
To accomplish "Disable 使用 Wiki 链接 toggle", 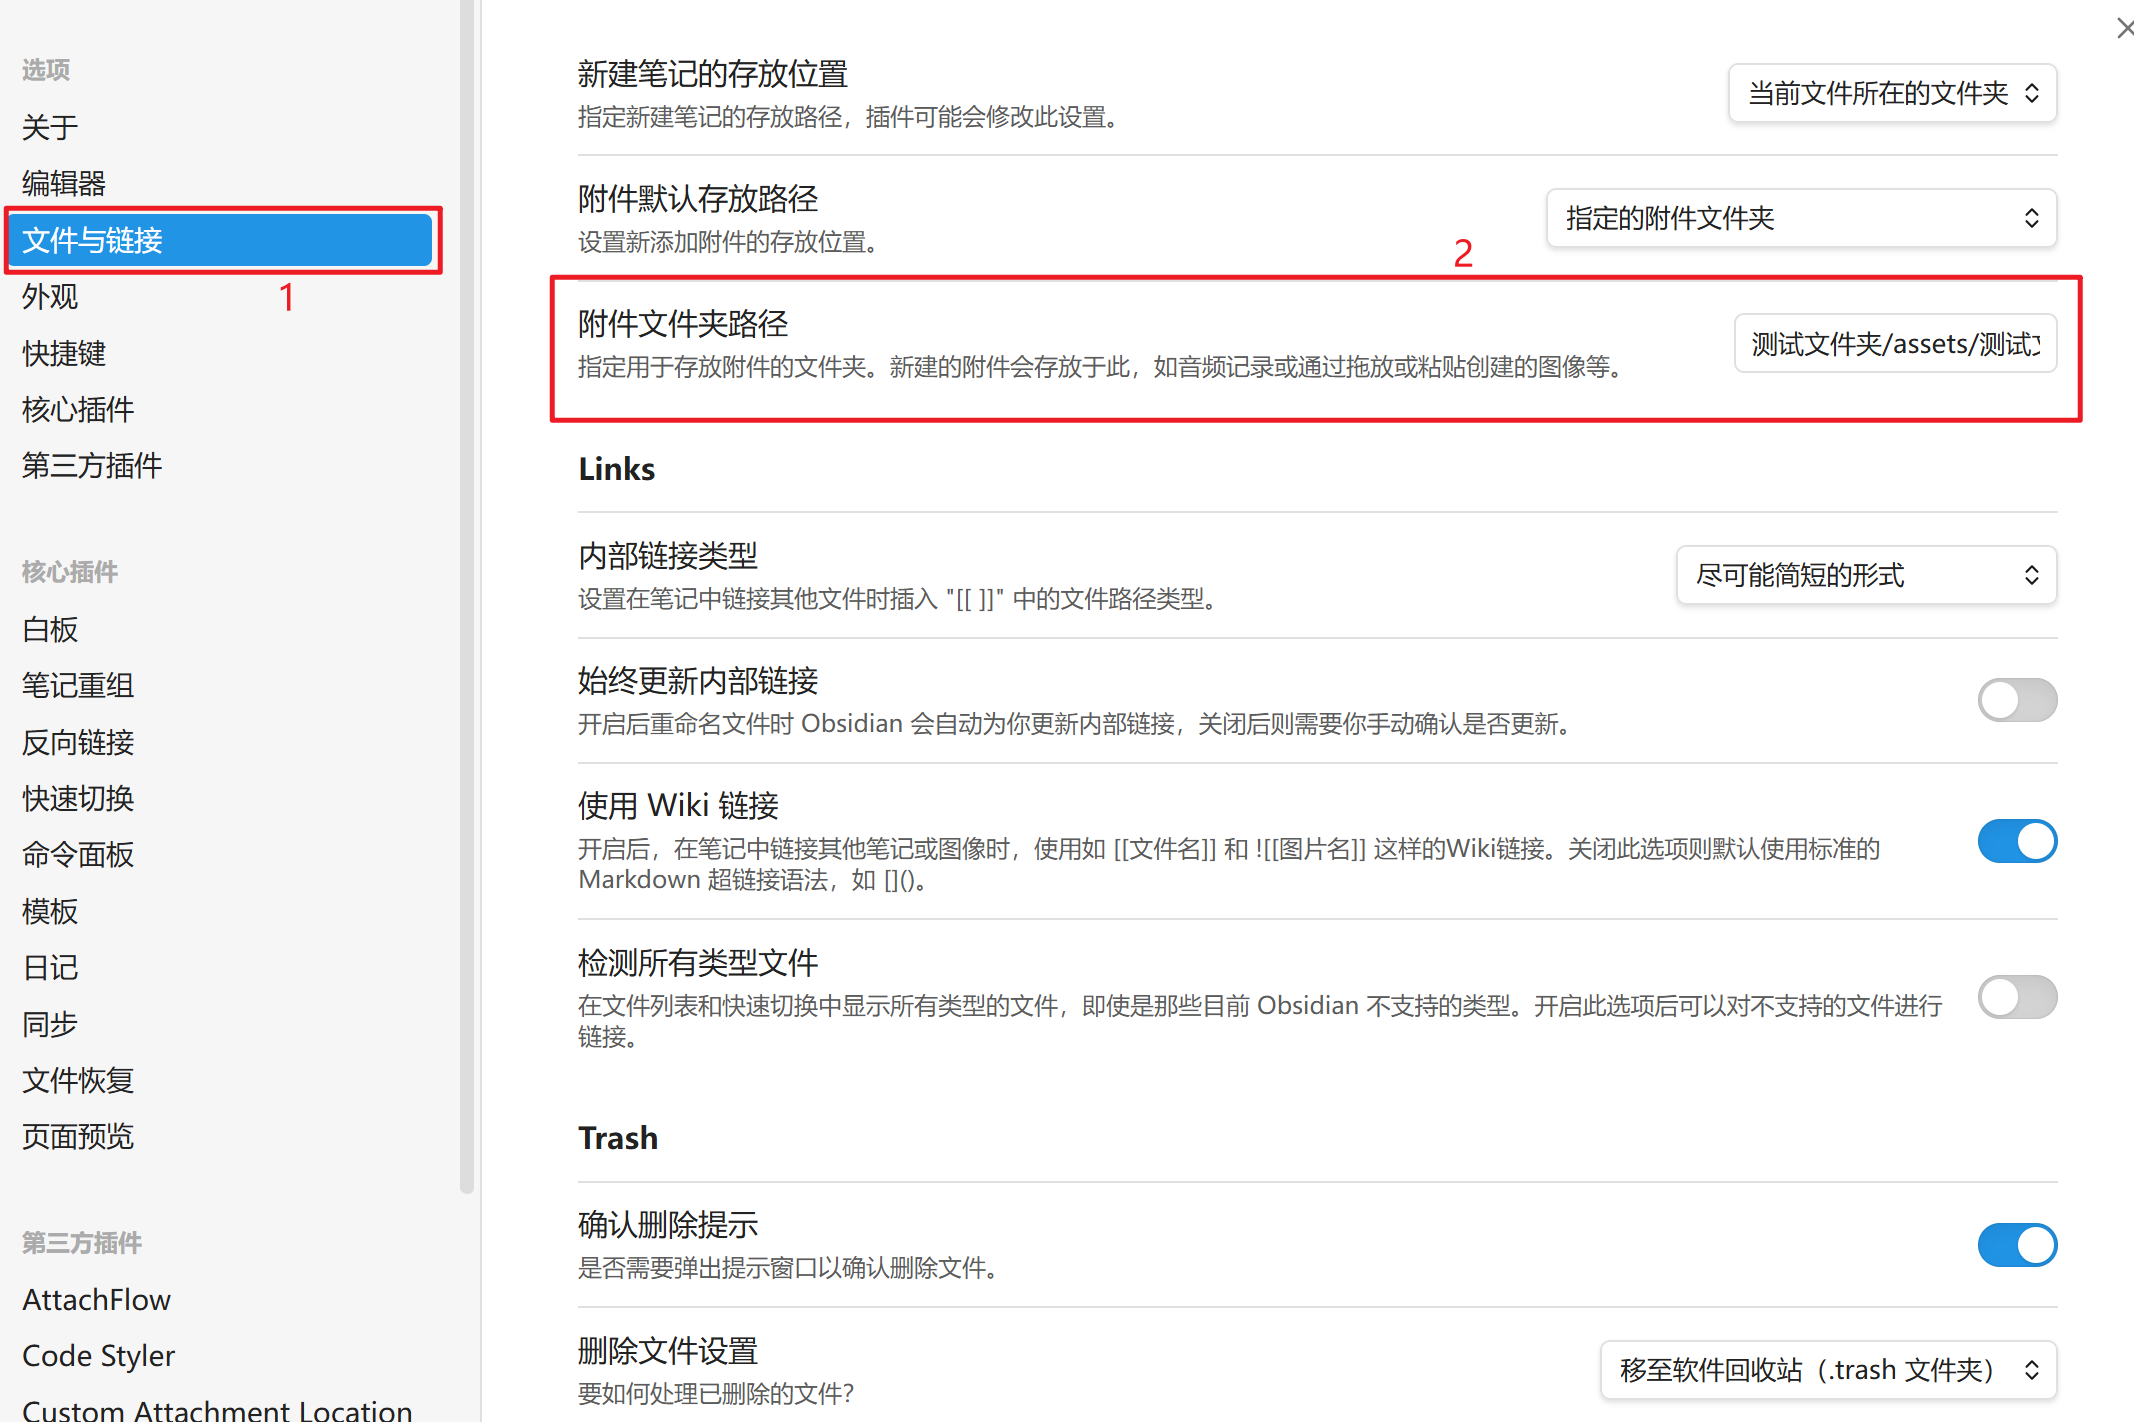I will (2016, 841).
